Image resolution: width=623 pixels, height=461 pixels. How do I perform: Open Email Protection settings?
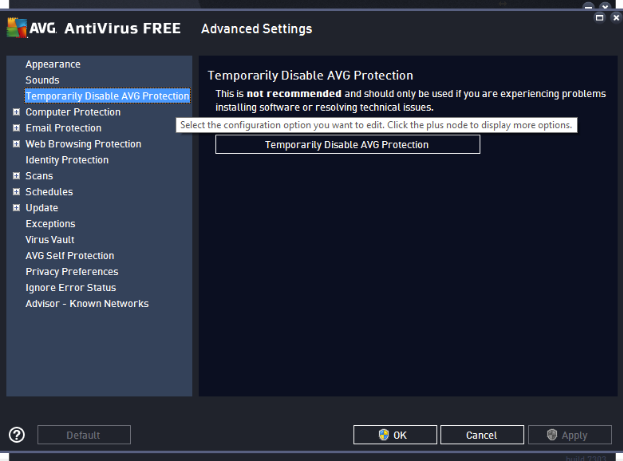pos(64,128)
